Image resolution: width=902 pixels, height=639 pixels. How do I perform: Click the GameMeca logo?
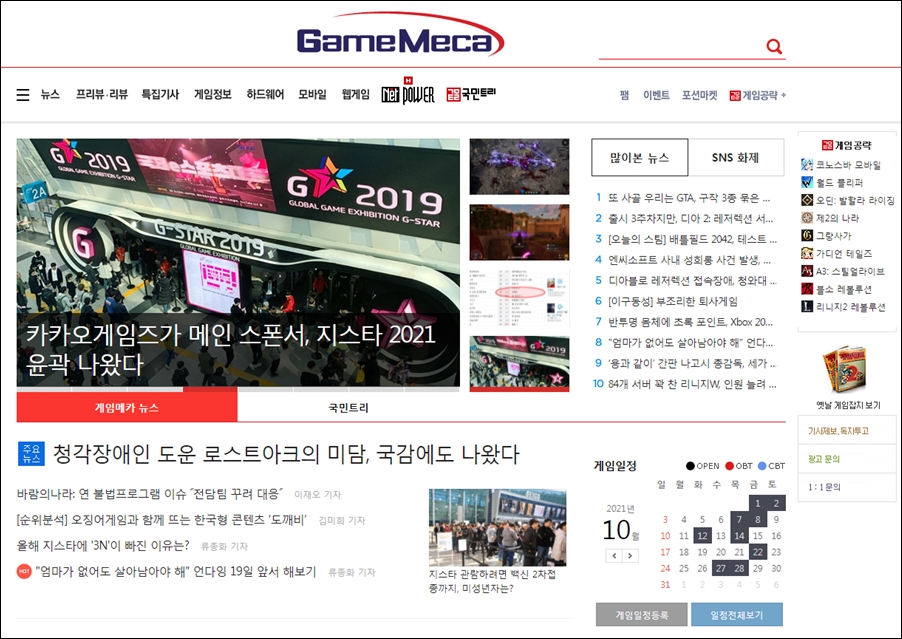coord(400,36)
